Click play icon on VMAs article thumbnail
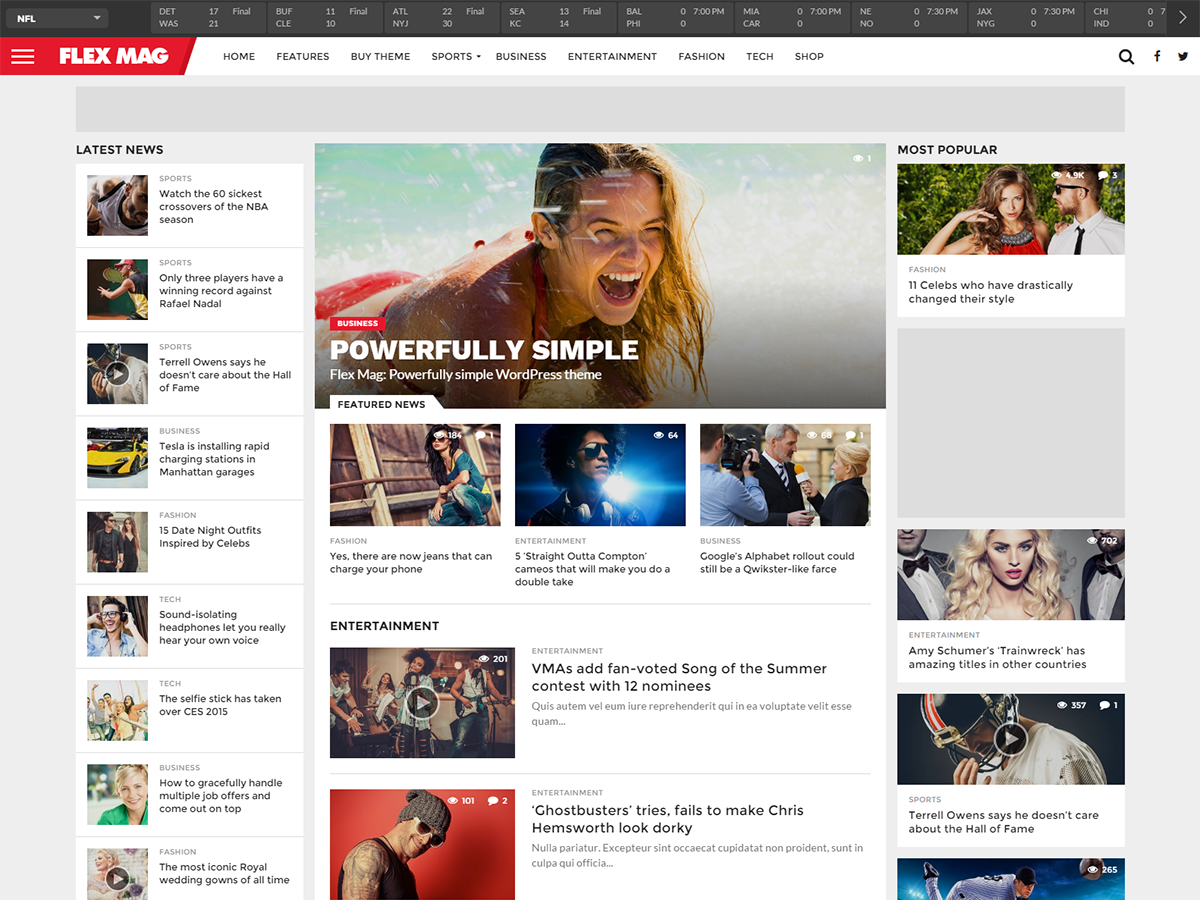The height and width of the screenshot is (900, 1200). [x=422, y=702]
